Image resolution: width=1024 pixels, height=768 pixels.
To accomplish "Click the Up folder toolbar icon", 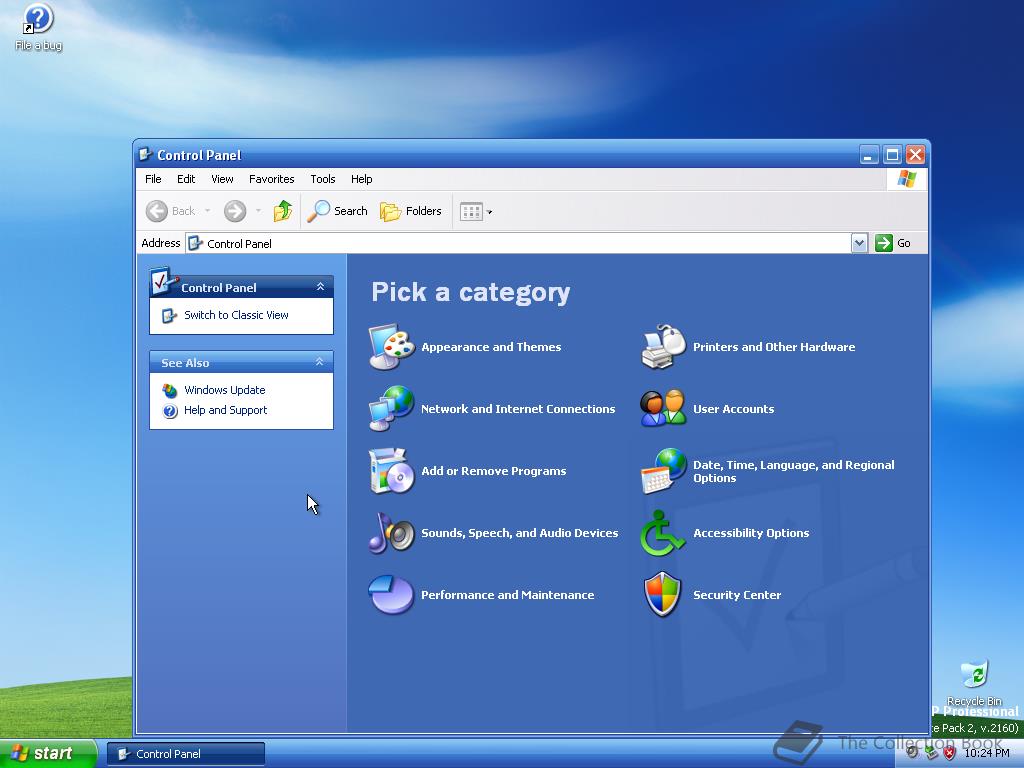I will 283,211.
